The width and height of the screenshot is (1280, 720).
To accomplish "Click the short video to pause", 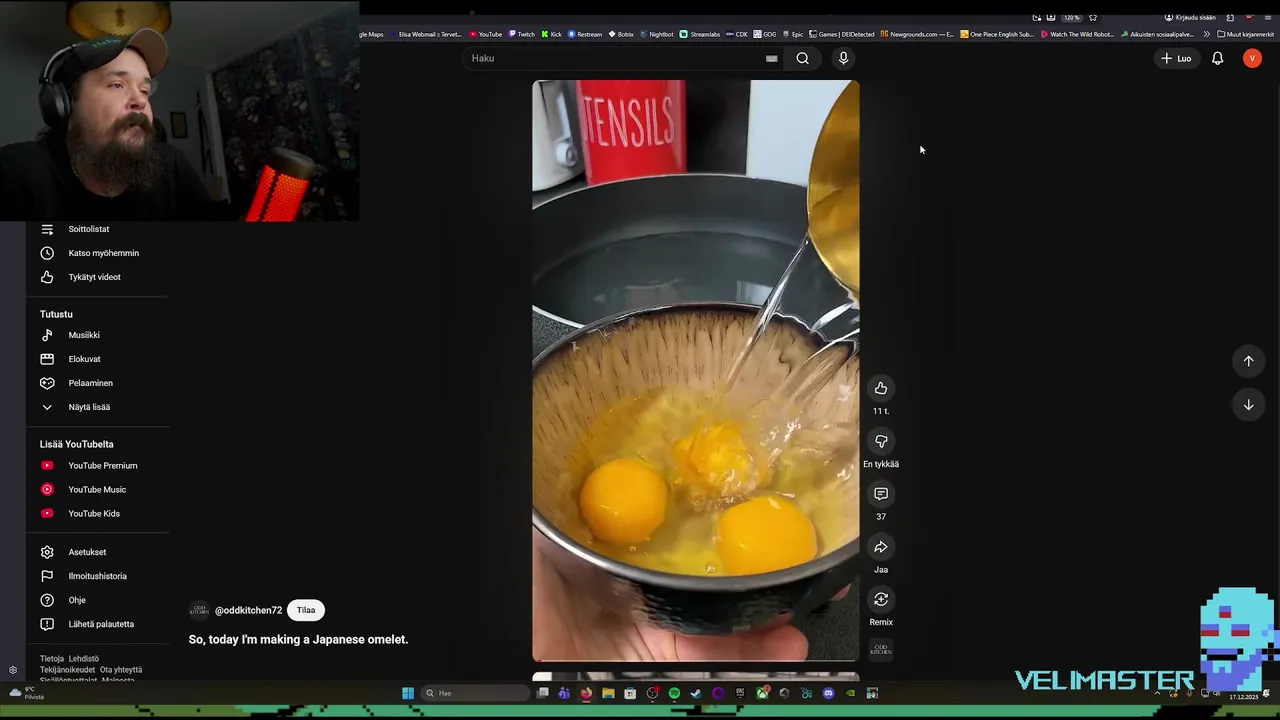I will pyautogui.click(x=695, y=370).
